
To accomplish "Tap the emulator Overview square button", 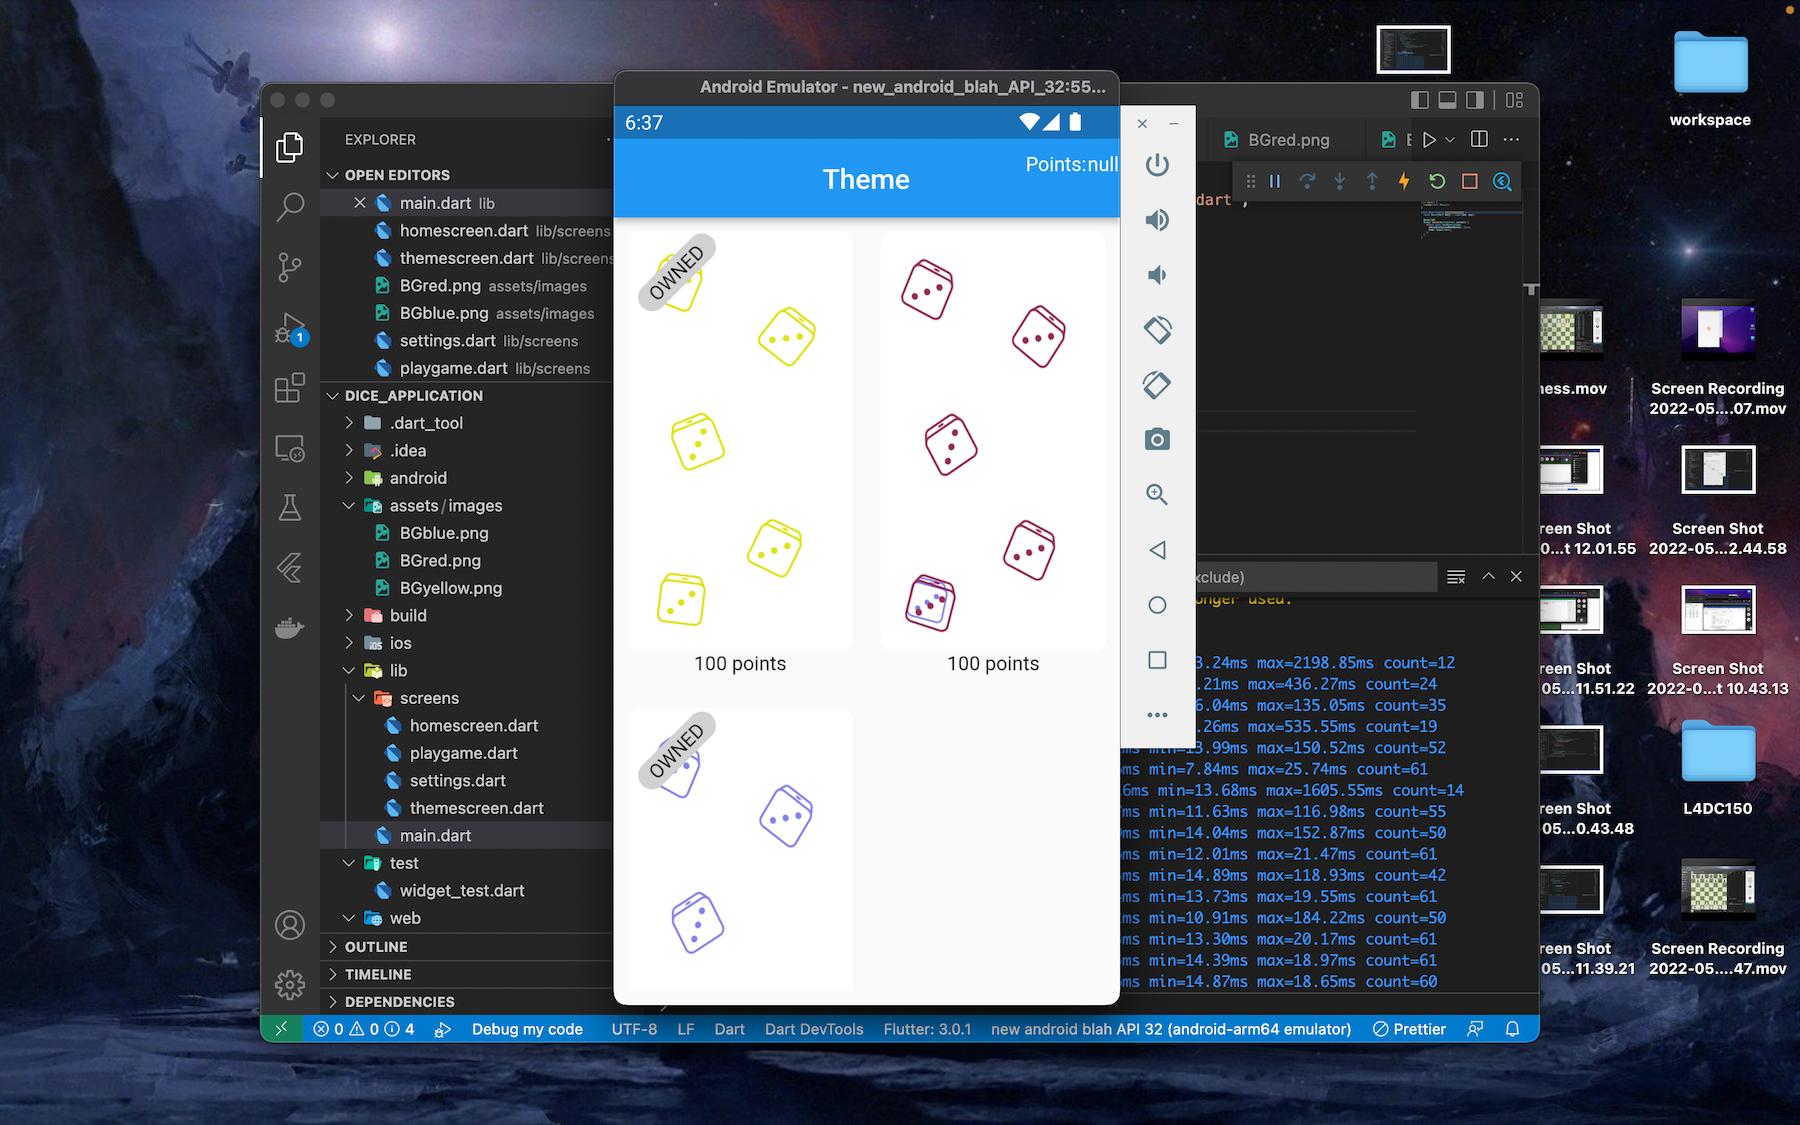I will point(1157,660).
